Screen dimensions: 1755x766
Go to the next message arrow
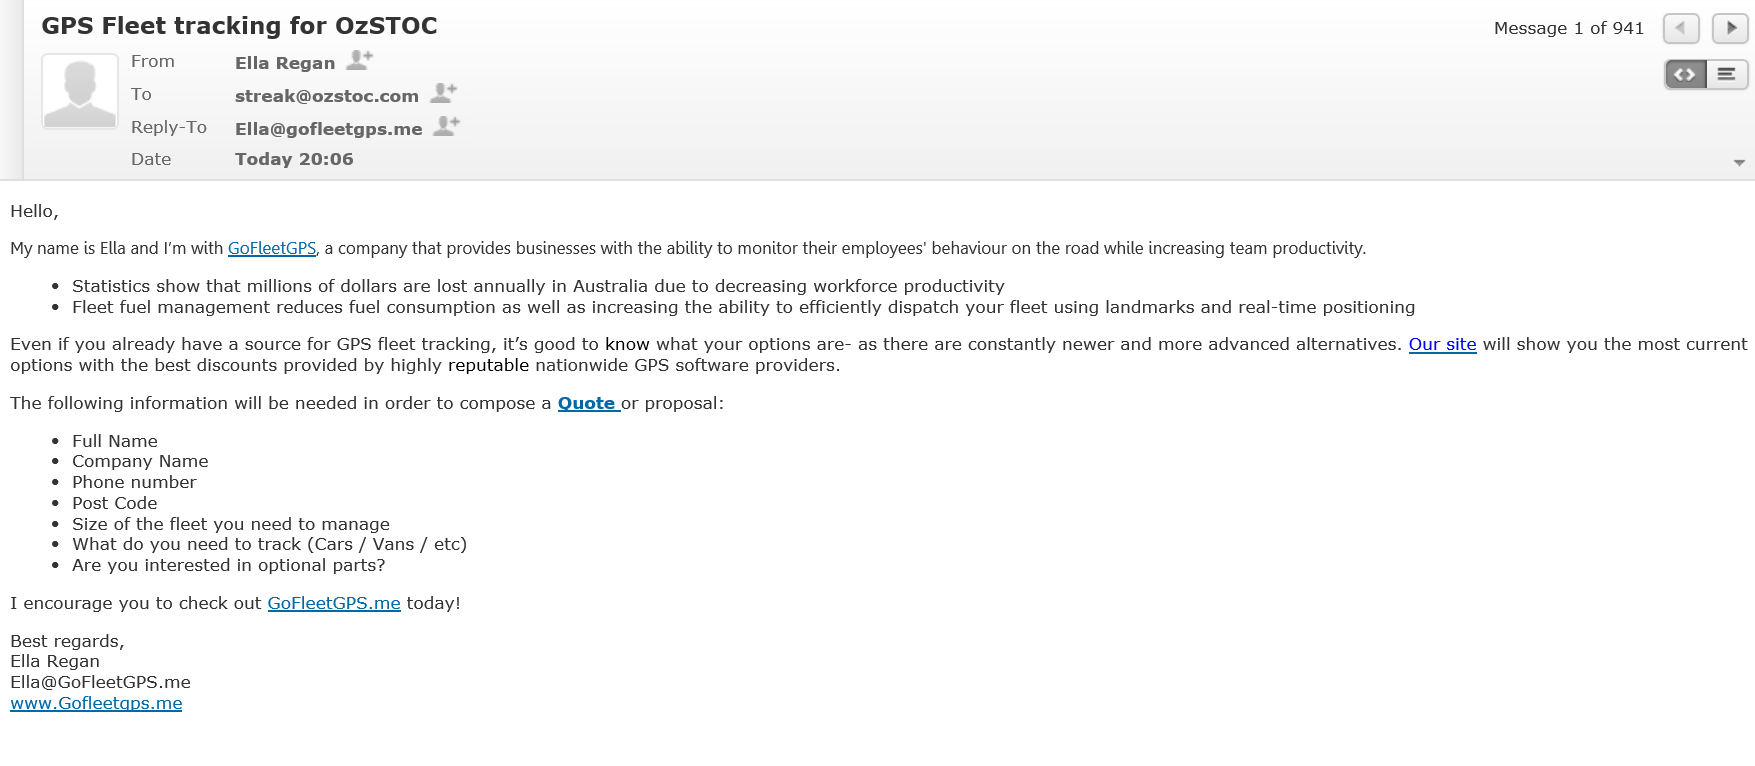tap(1730, 28)
